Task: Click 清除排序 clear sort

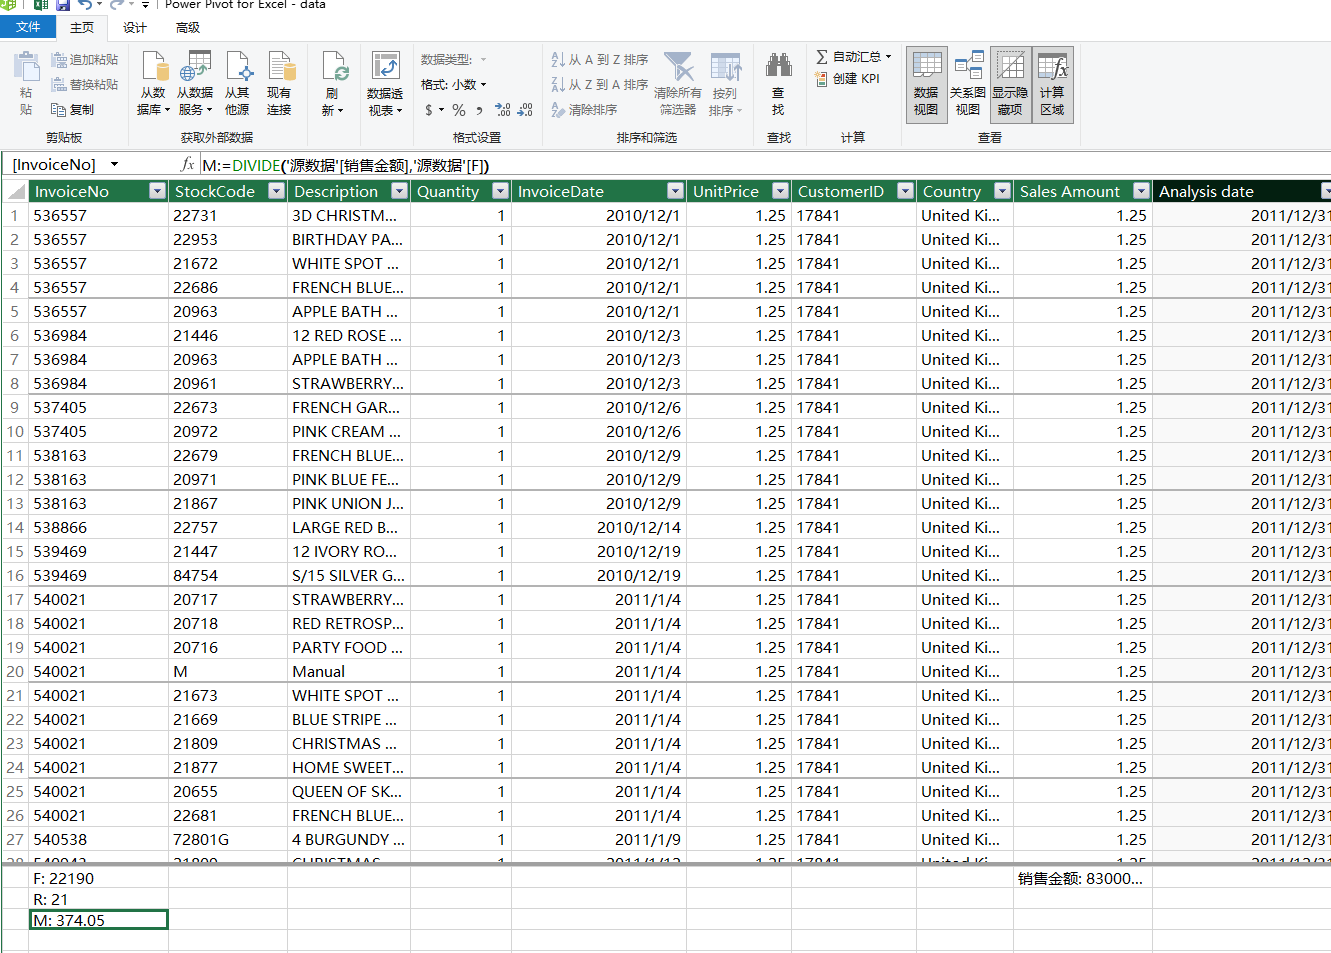Action: [x=584, y=110]
